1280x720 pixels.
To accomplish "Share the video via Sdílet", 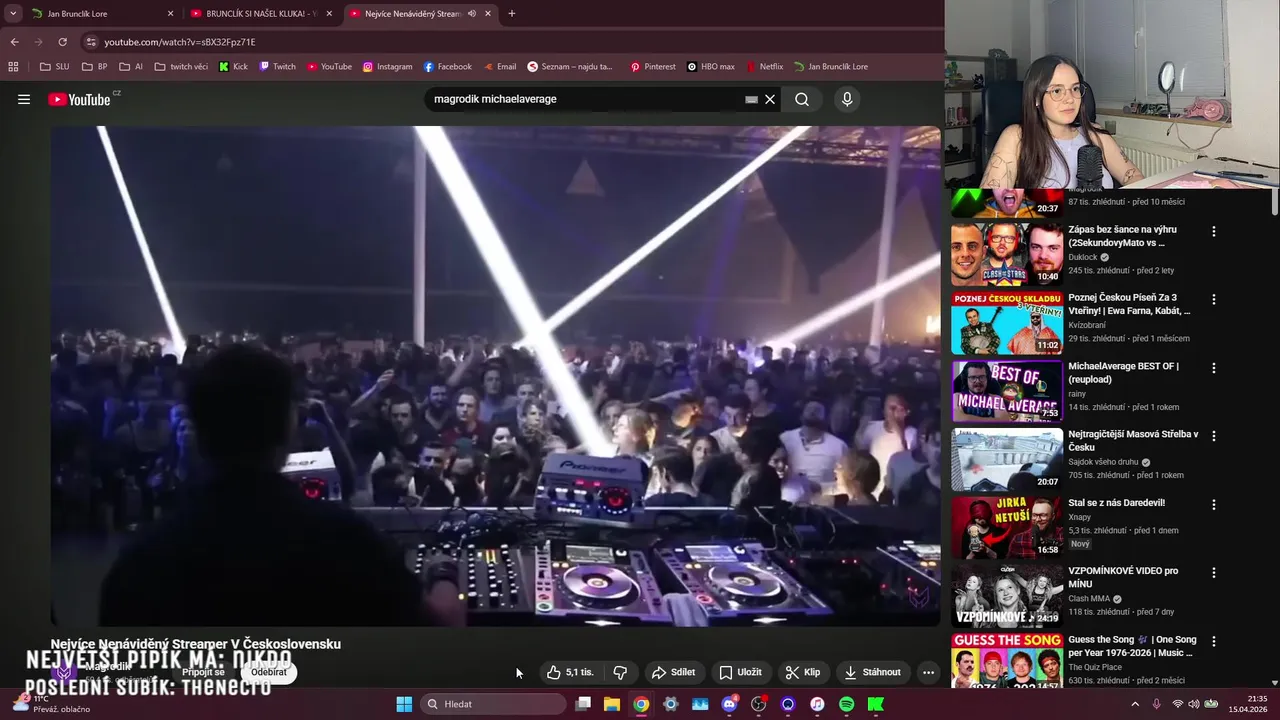I will (673, 672).
